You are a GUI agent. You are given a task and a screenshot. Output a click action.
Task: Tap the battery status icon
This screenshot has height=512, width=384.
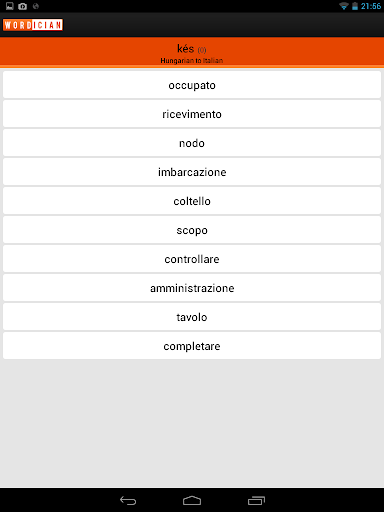coord(355,6)
